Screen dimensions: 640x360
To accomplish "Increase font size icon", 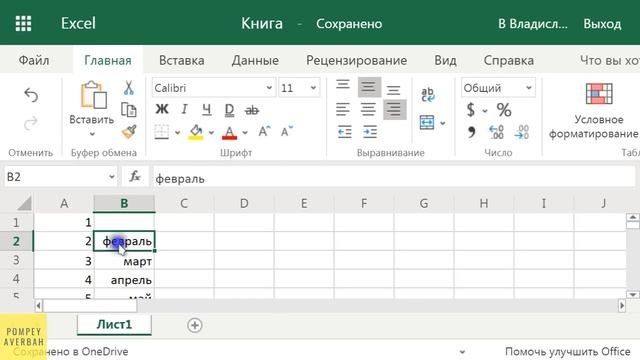I will click(264, 131).
